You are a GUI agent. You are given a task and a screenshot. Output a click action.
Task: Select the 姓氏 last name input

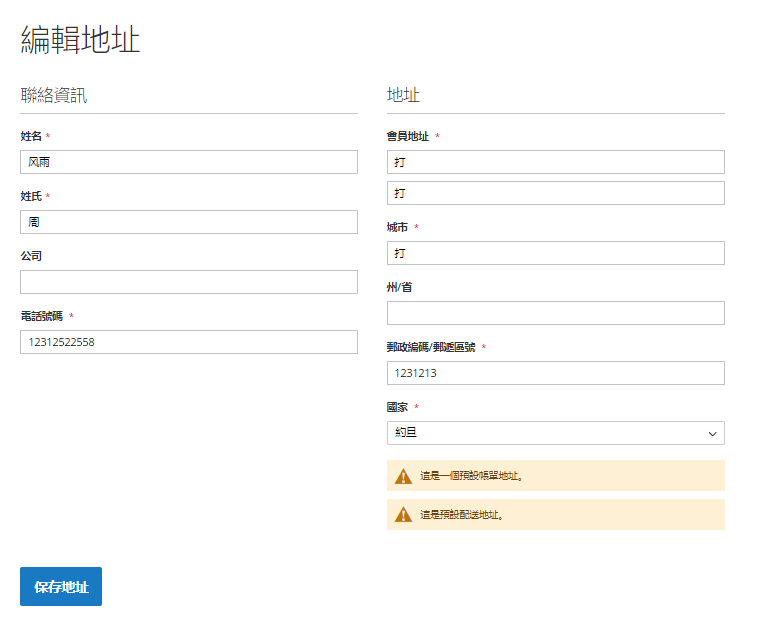click(189, 222)
